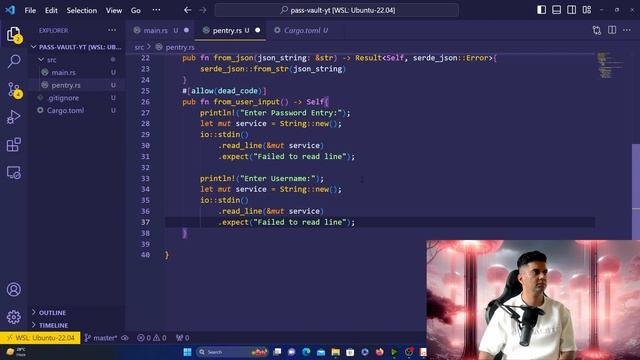This screenshot has width=640, height=360.
Task: Open Changes compare icon in editor toolbar
Action: coord(597,30)
